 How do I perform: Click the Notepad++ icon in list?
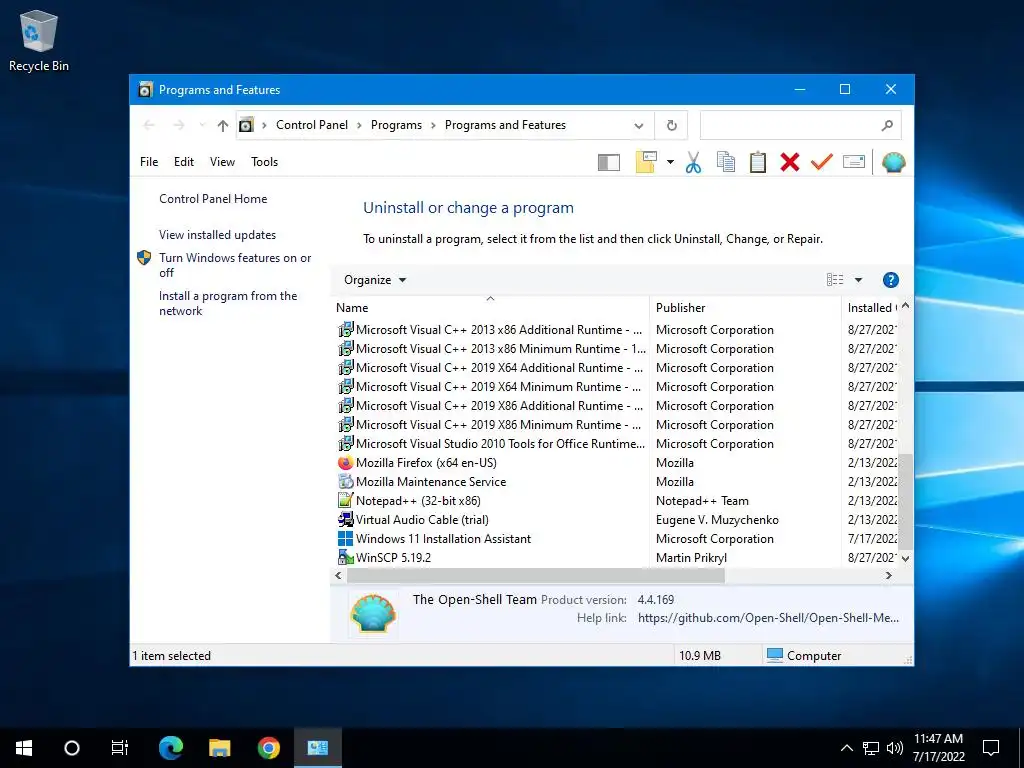coord(345,501)
